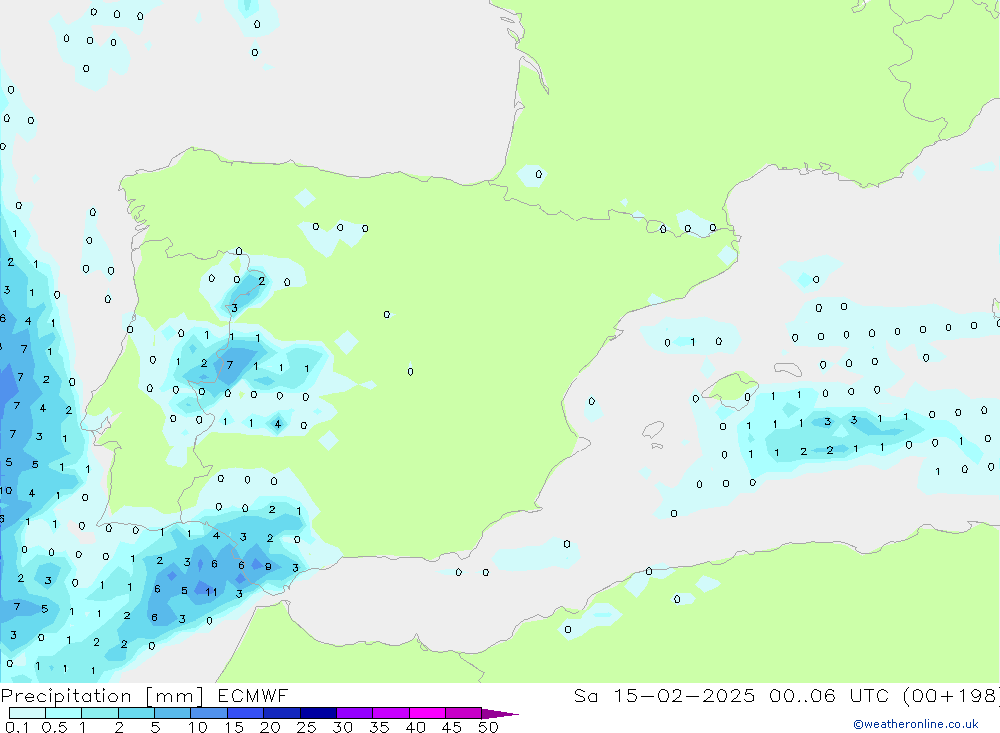Open the weatheronline.co.uk copyright link
The image size is (1000, 733).
click(916, 724)
